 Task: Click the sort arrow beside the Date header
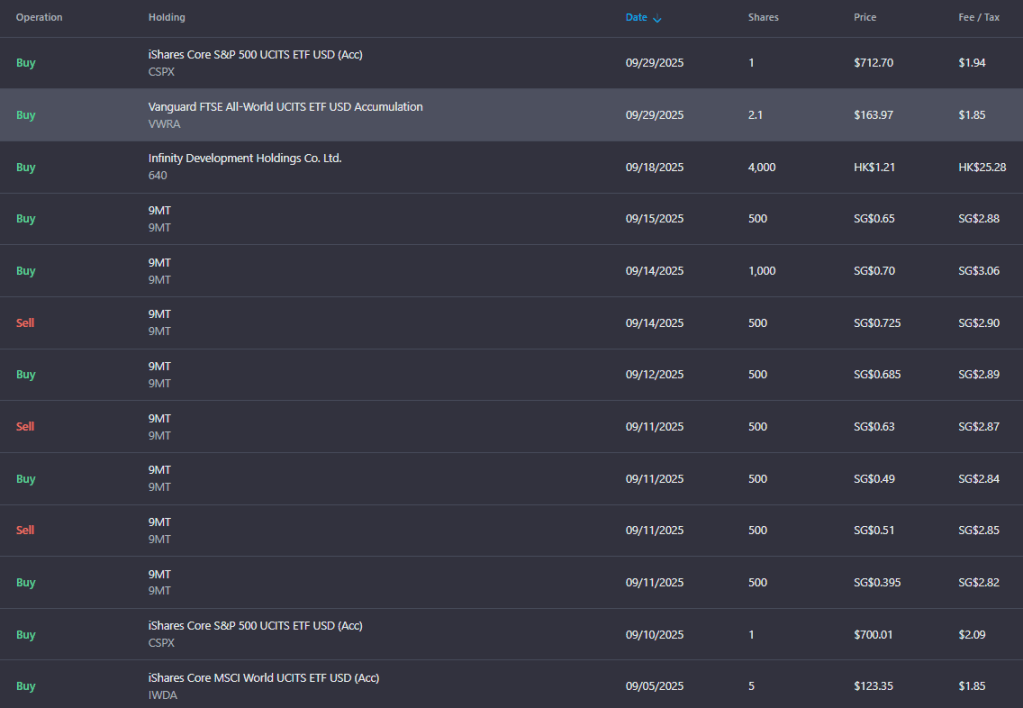coord(657,18)
